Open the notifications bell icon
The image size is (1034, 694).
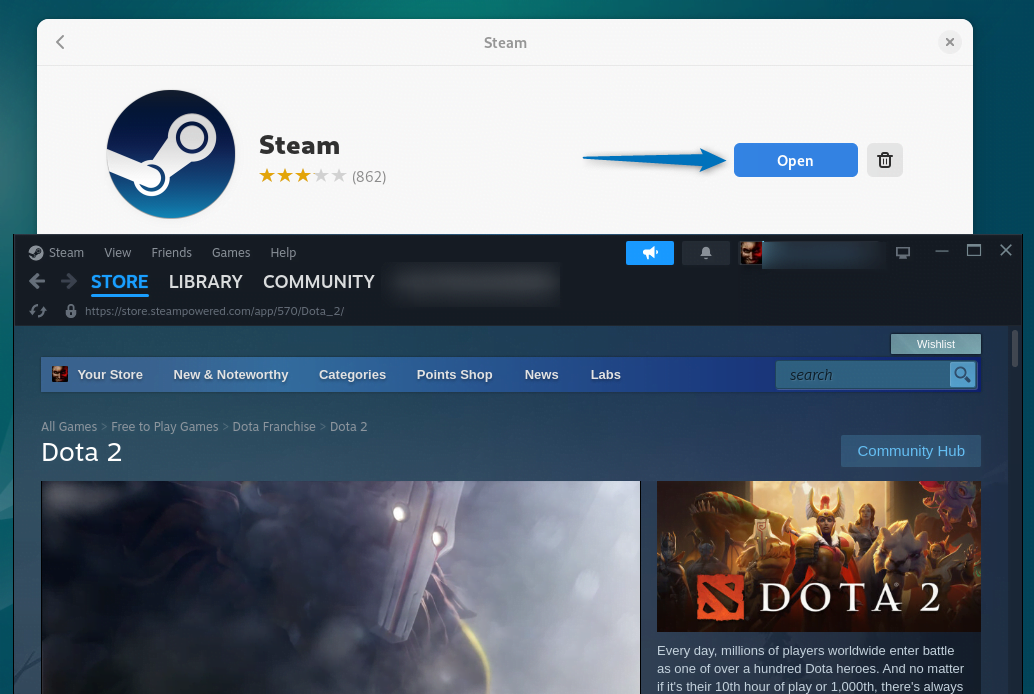706,253
